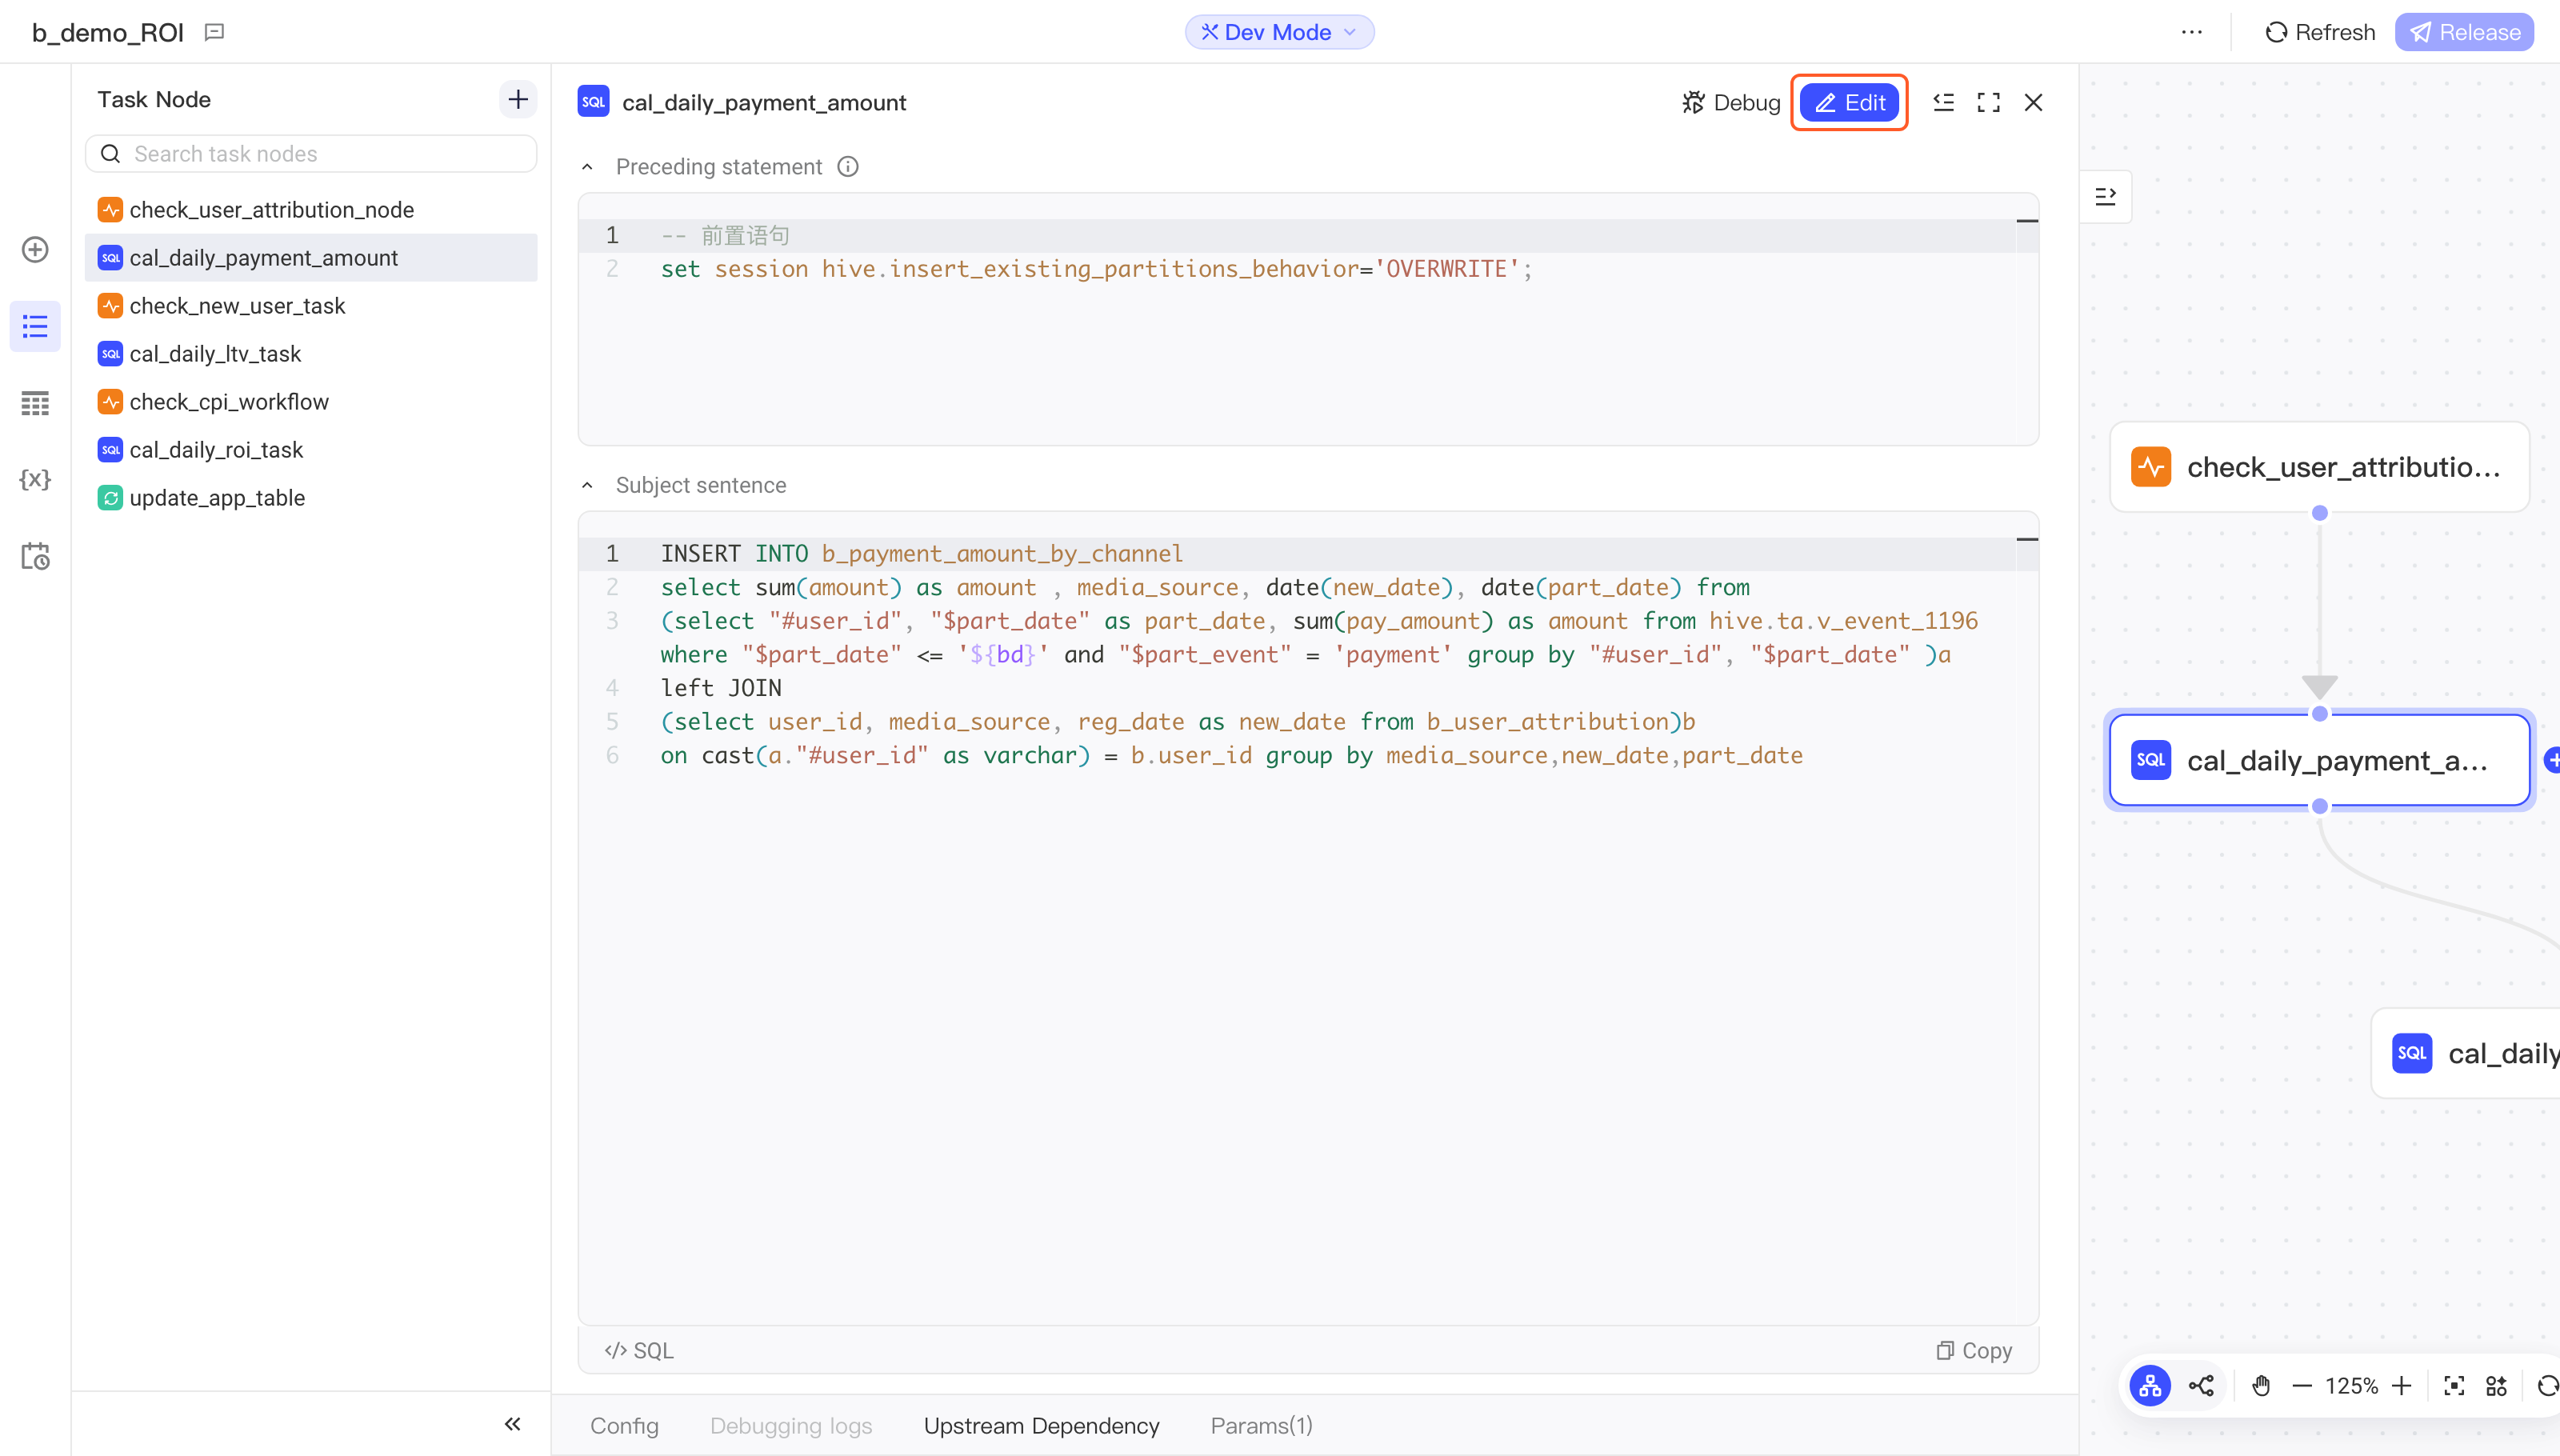Switch to the Config tab

point(624,1425)
